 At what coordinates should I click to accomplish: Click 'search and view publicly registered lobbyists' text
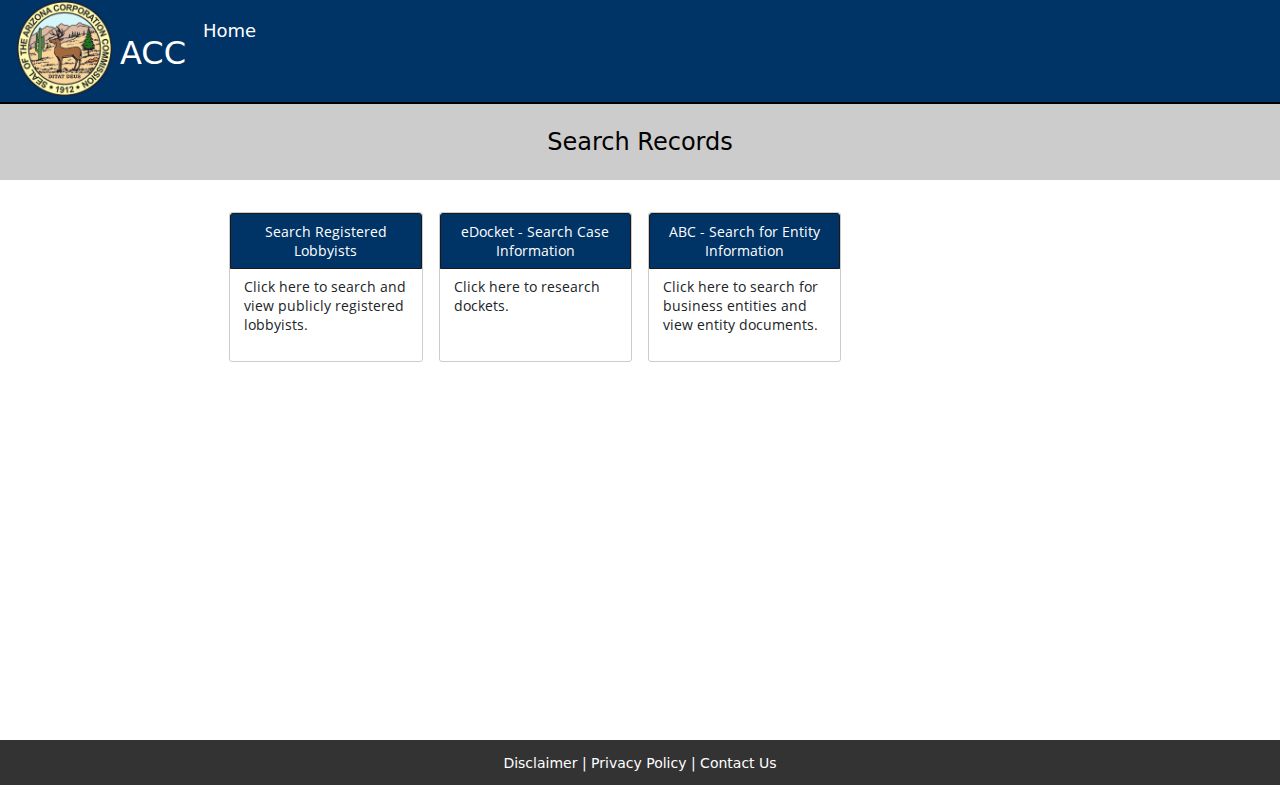325,306
